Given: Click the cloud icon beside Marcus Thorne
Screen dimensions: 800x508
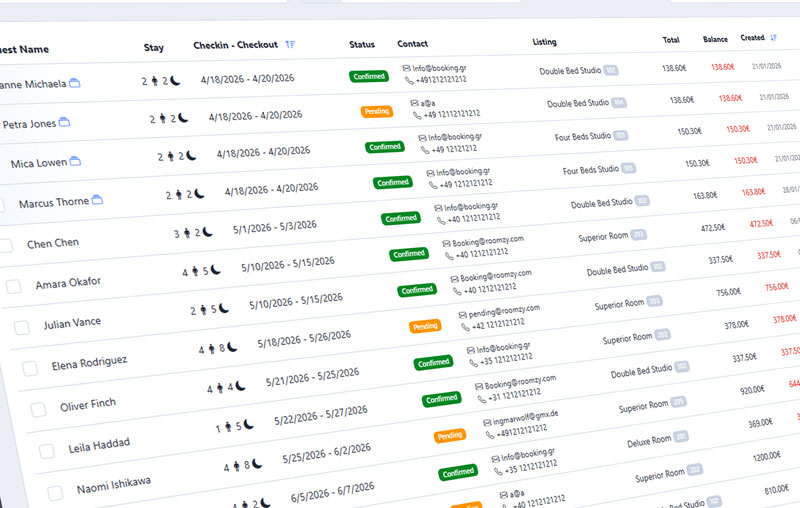Looking at the screenshot, I should click(97, 201).
